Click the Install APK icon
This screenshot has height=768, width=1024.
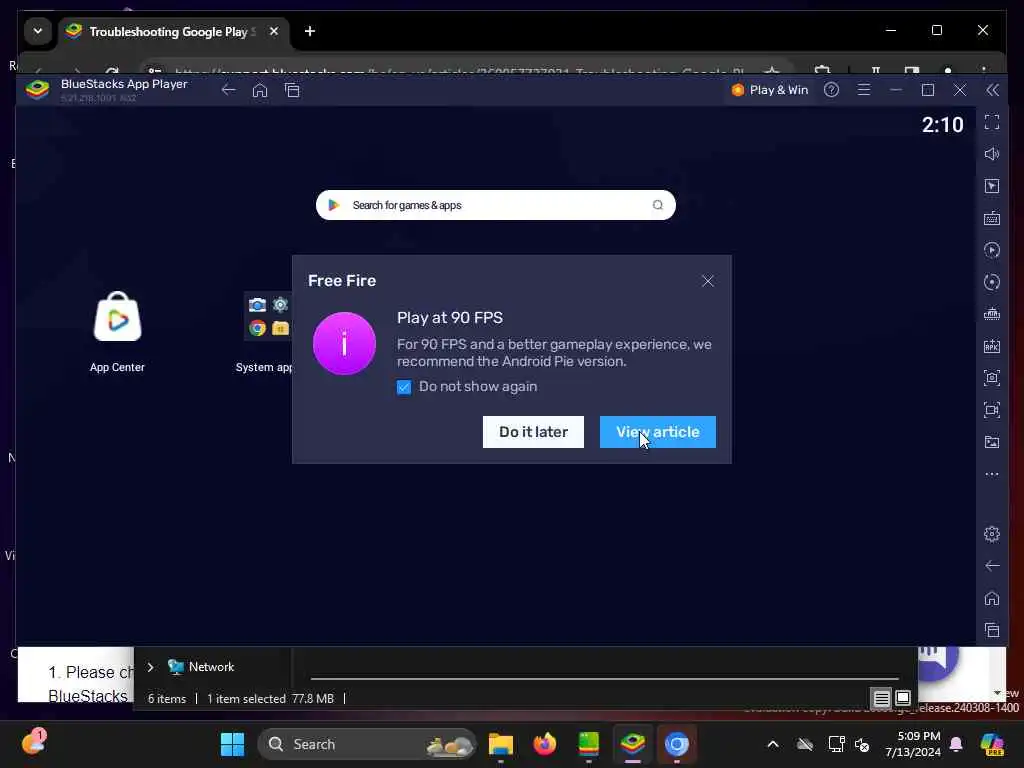(x=992, y=346)
